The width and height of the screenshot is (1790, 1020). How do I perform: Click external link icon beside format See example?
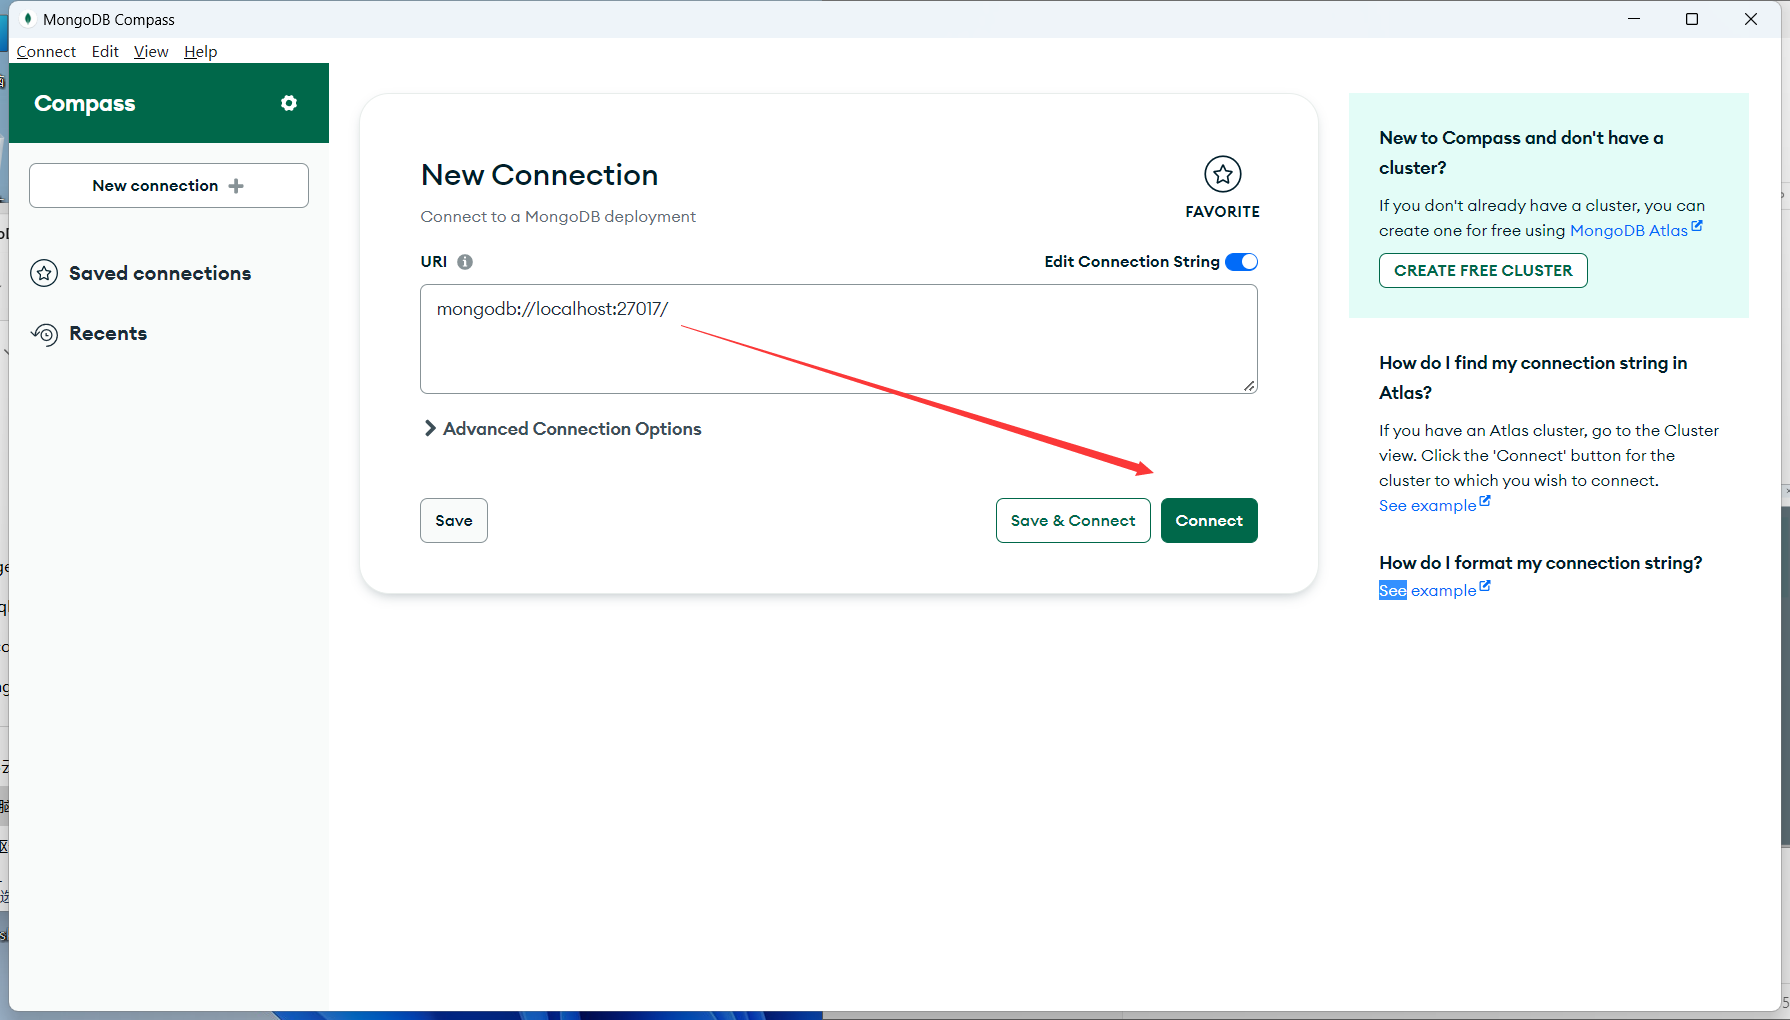(x=1485, y=587)
